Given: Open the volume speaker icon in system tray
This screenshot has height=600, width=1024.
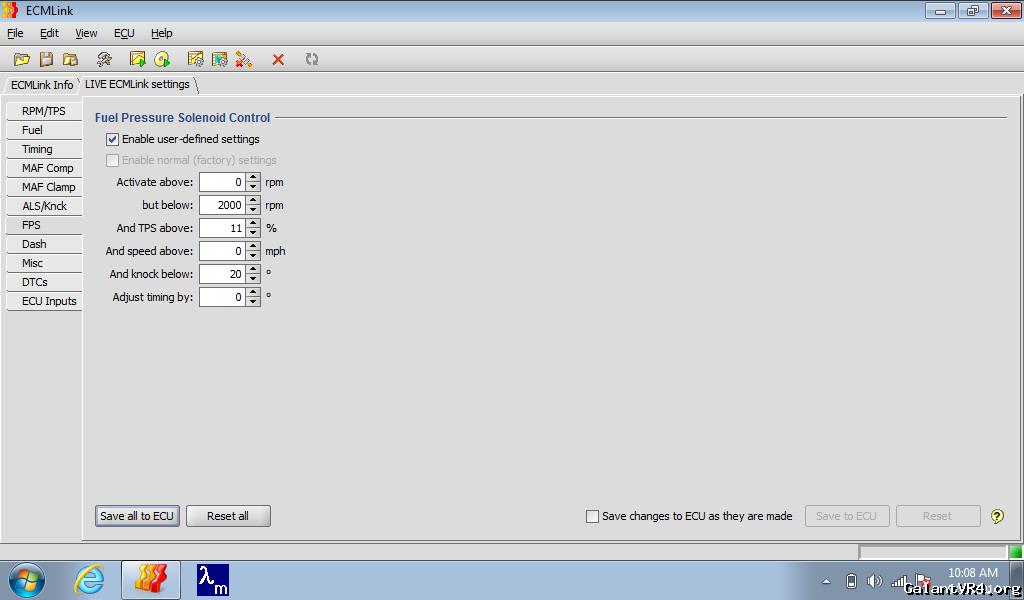Looking at the screenshot, I should pyautogui.click(x=875, y=581).
